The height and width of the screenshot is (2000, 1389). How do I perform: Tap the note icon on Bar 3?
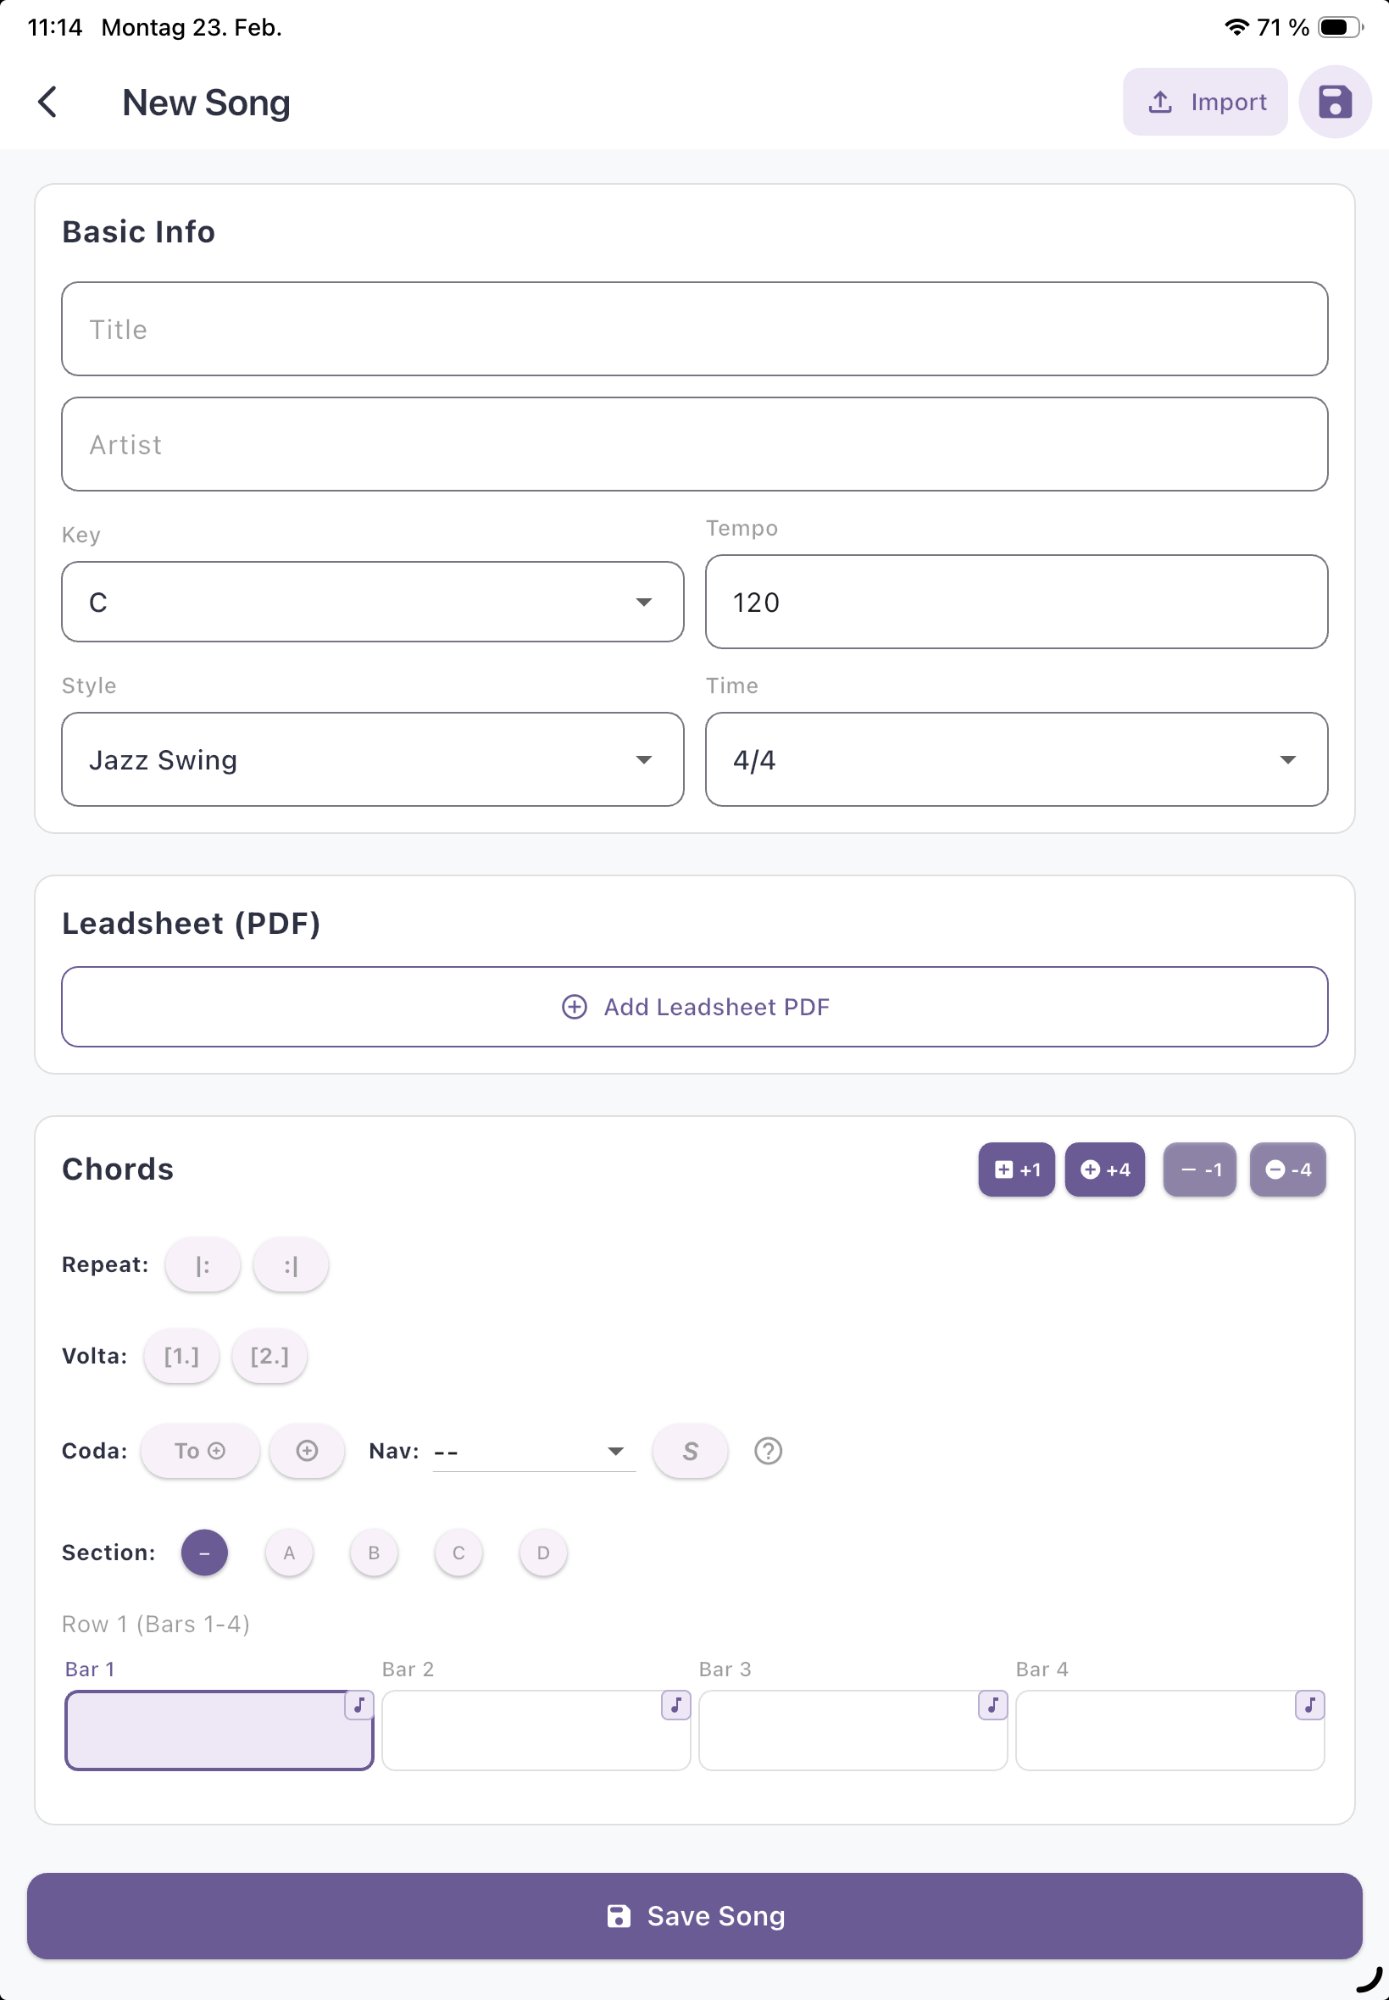pyautogui.click(x=992, y=1705)
